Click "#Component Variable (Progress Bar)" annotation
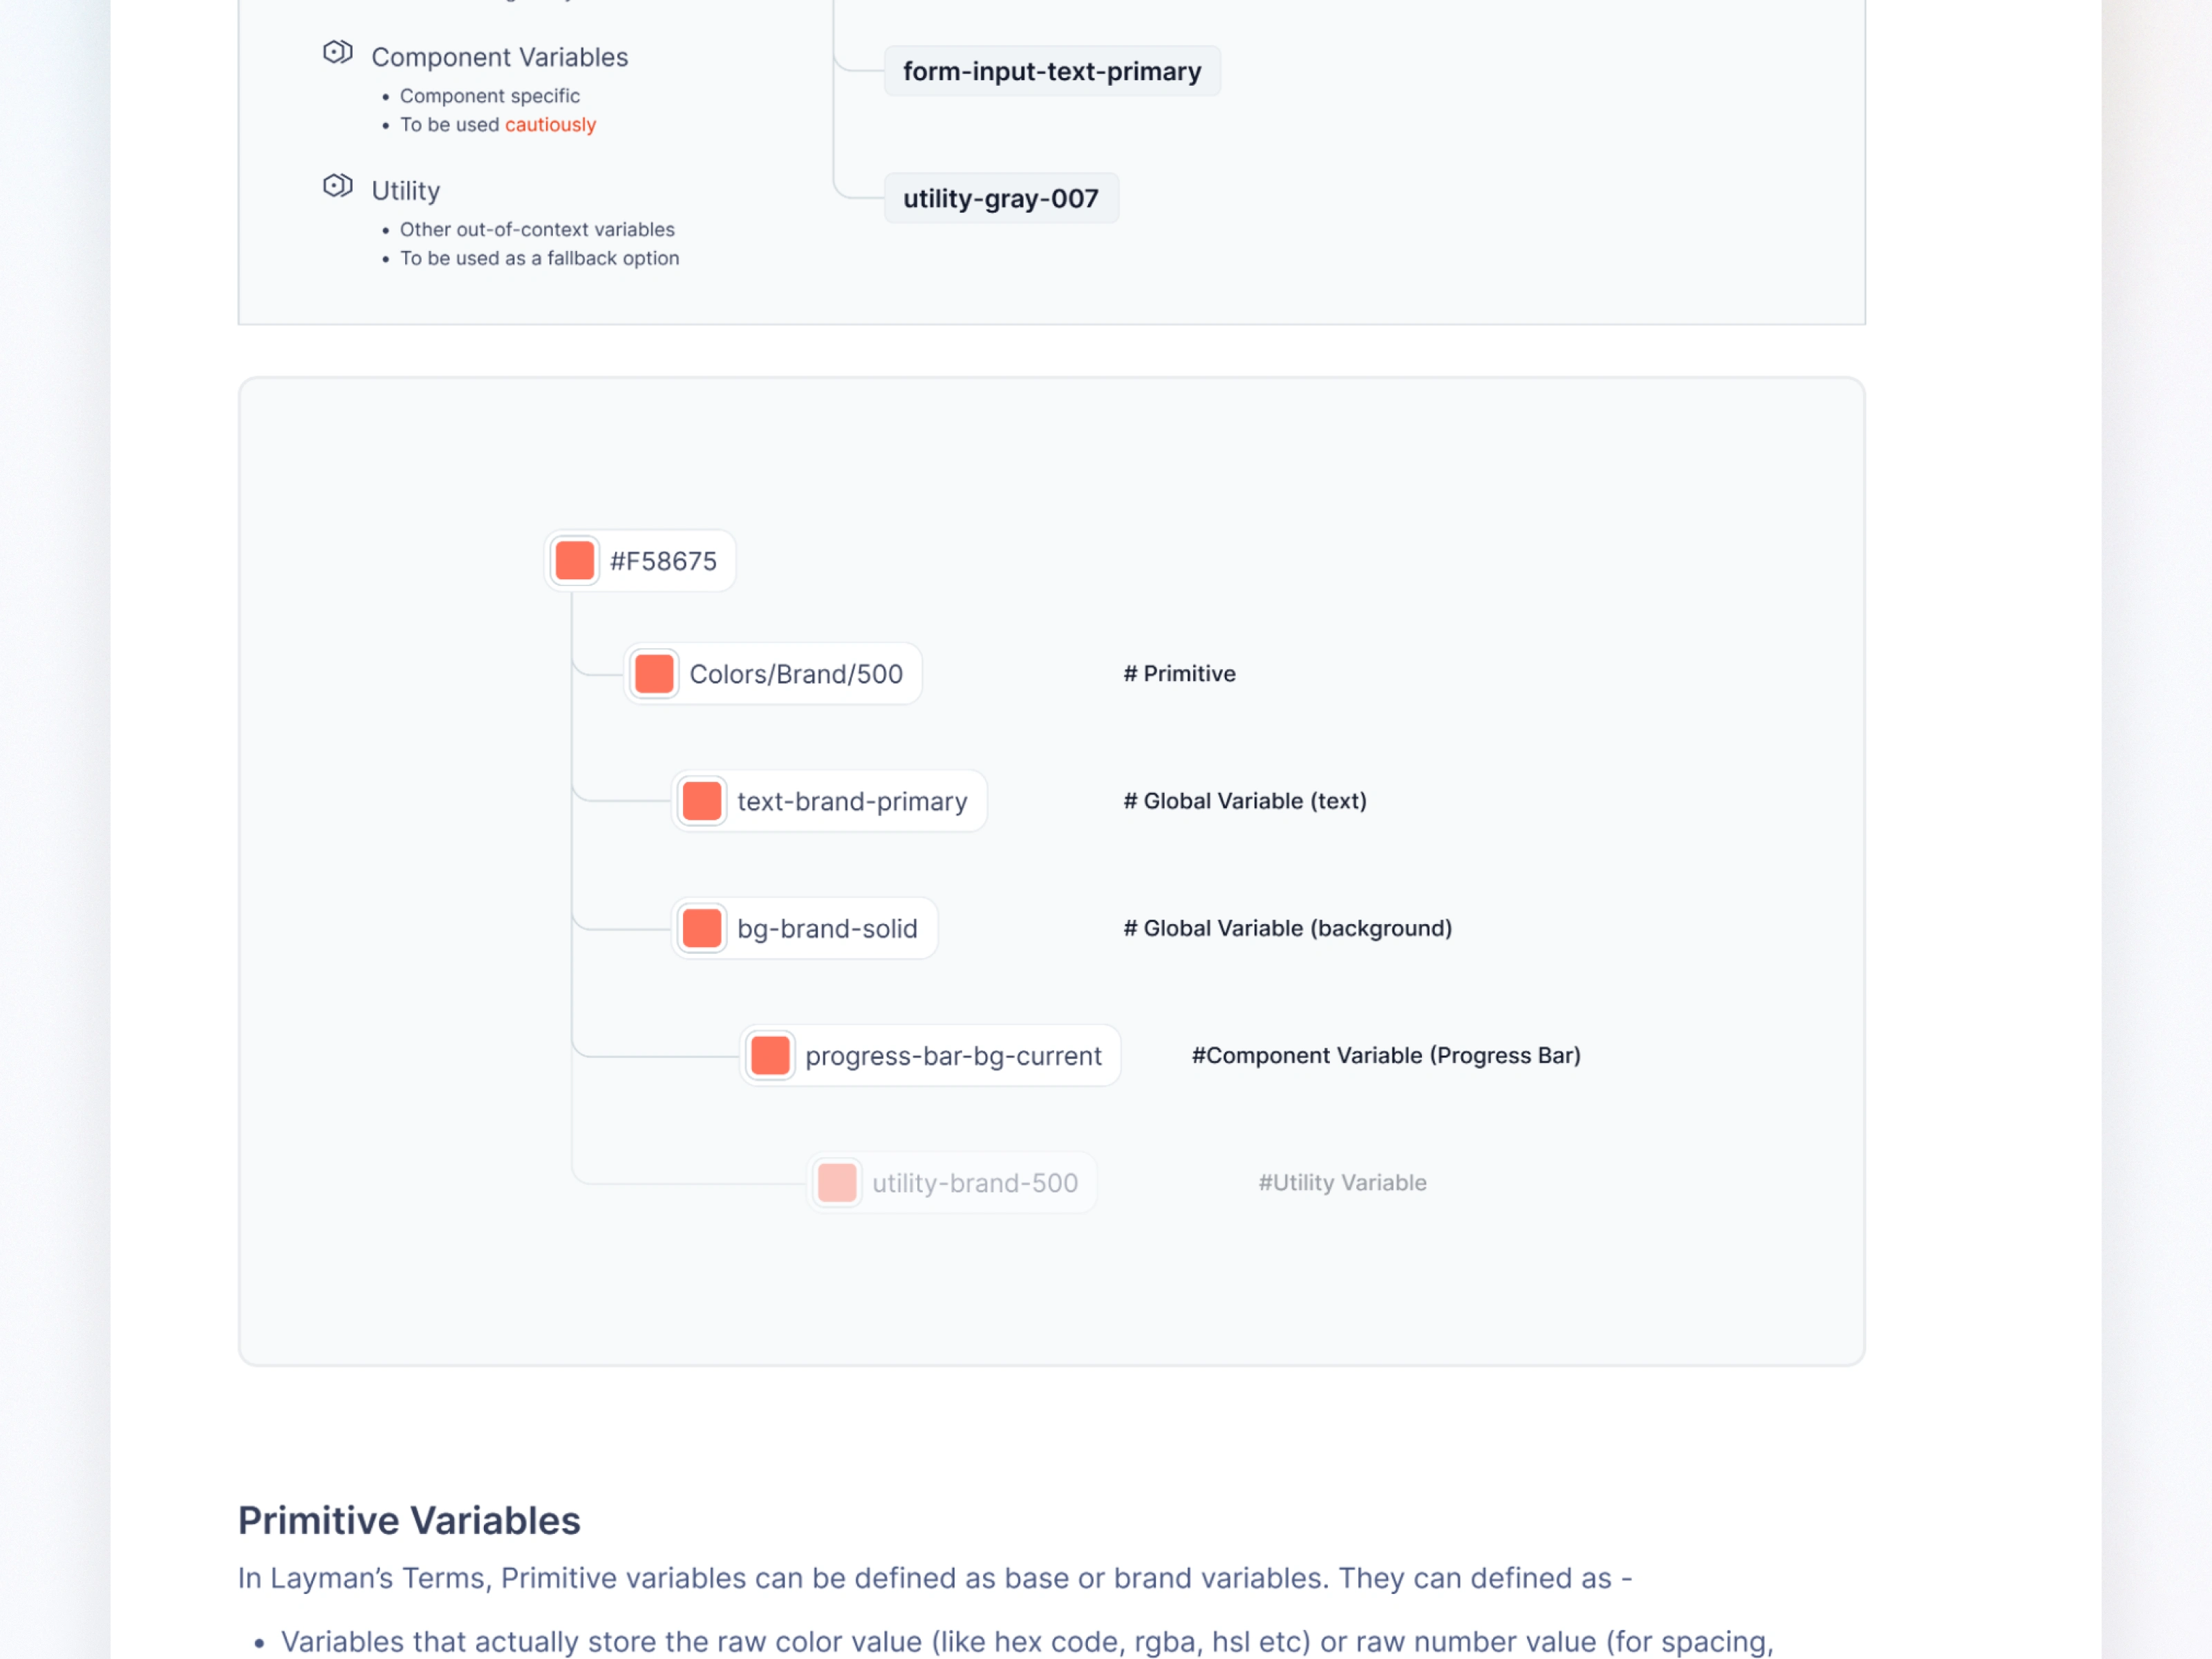 [x=1386, y=1055]
